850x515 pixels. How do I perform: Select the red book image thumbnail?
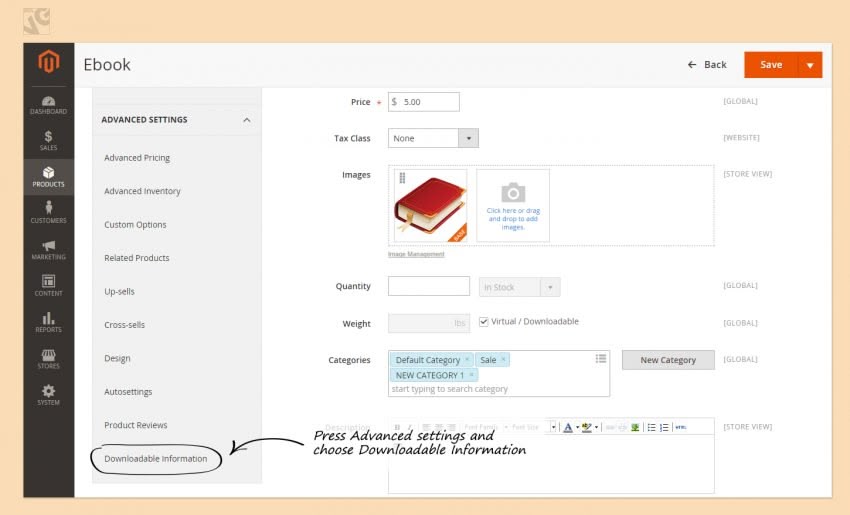coord(430,206)
